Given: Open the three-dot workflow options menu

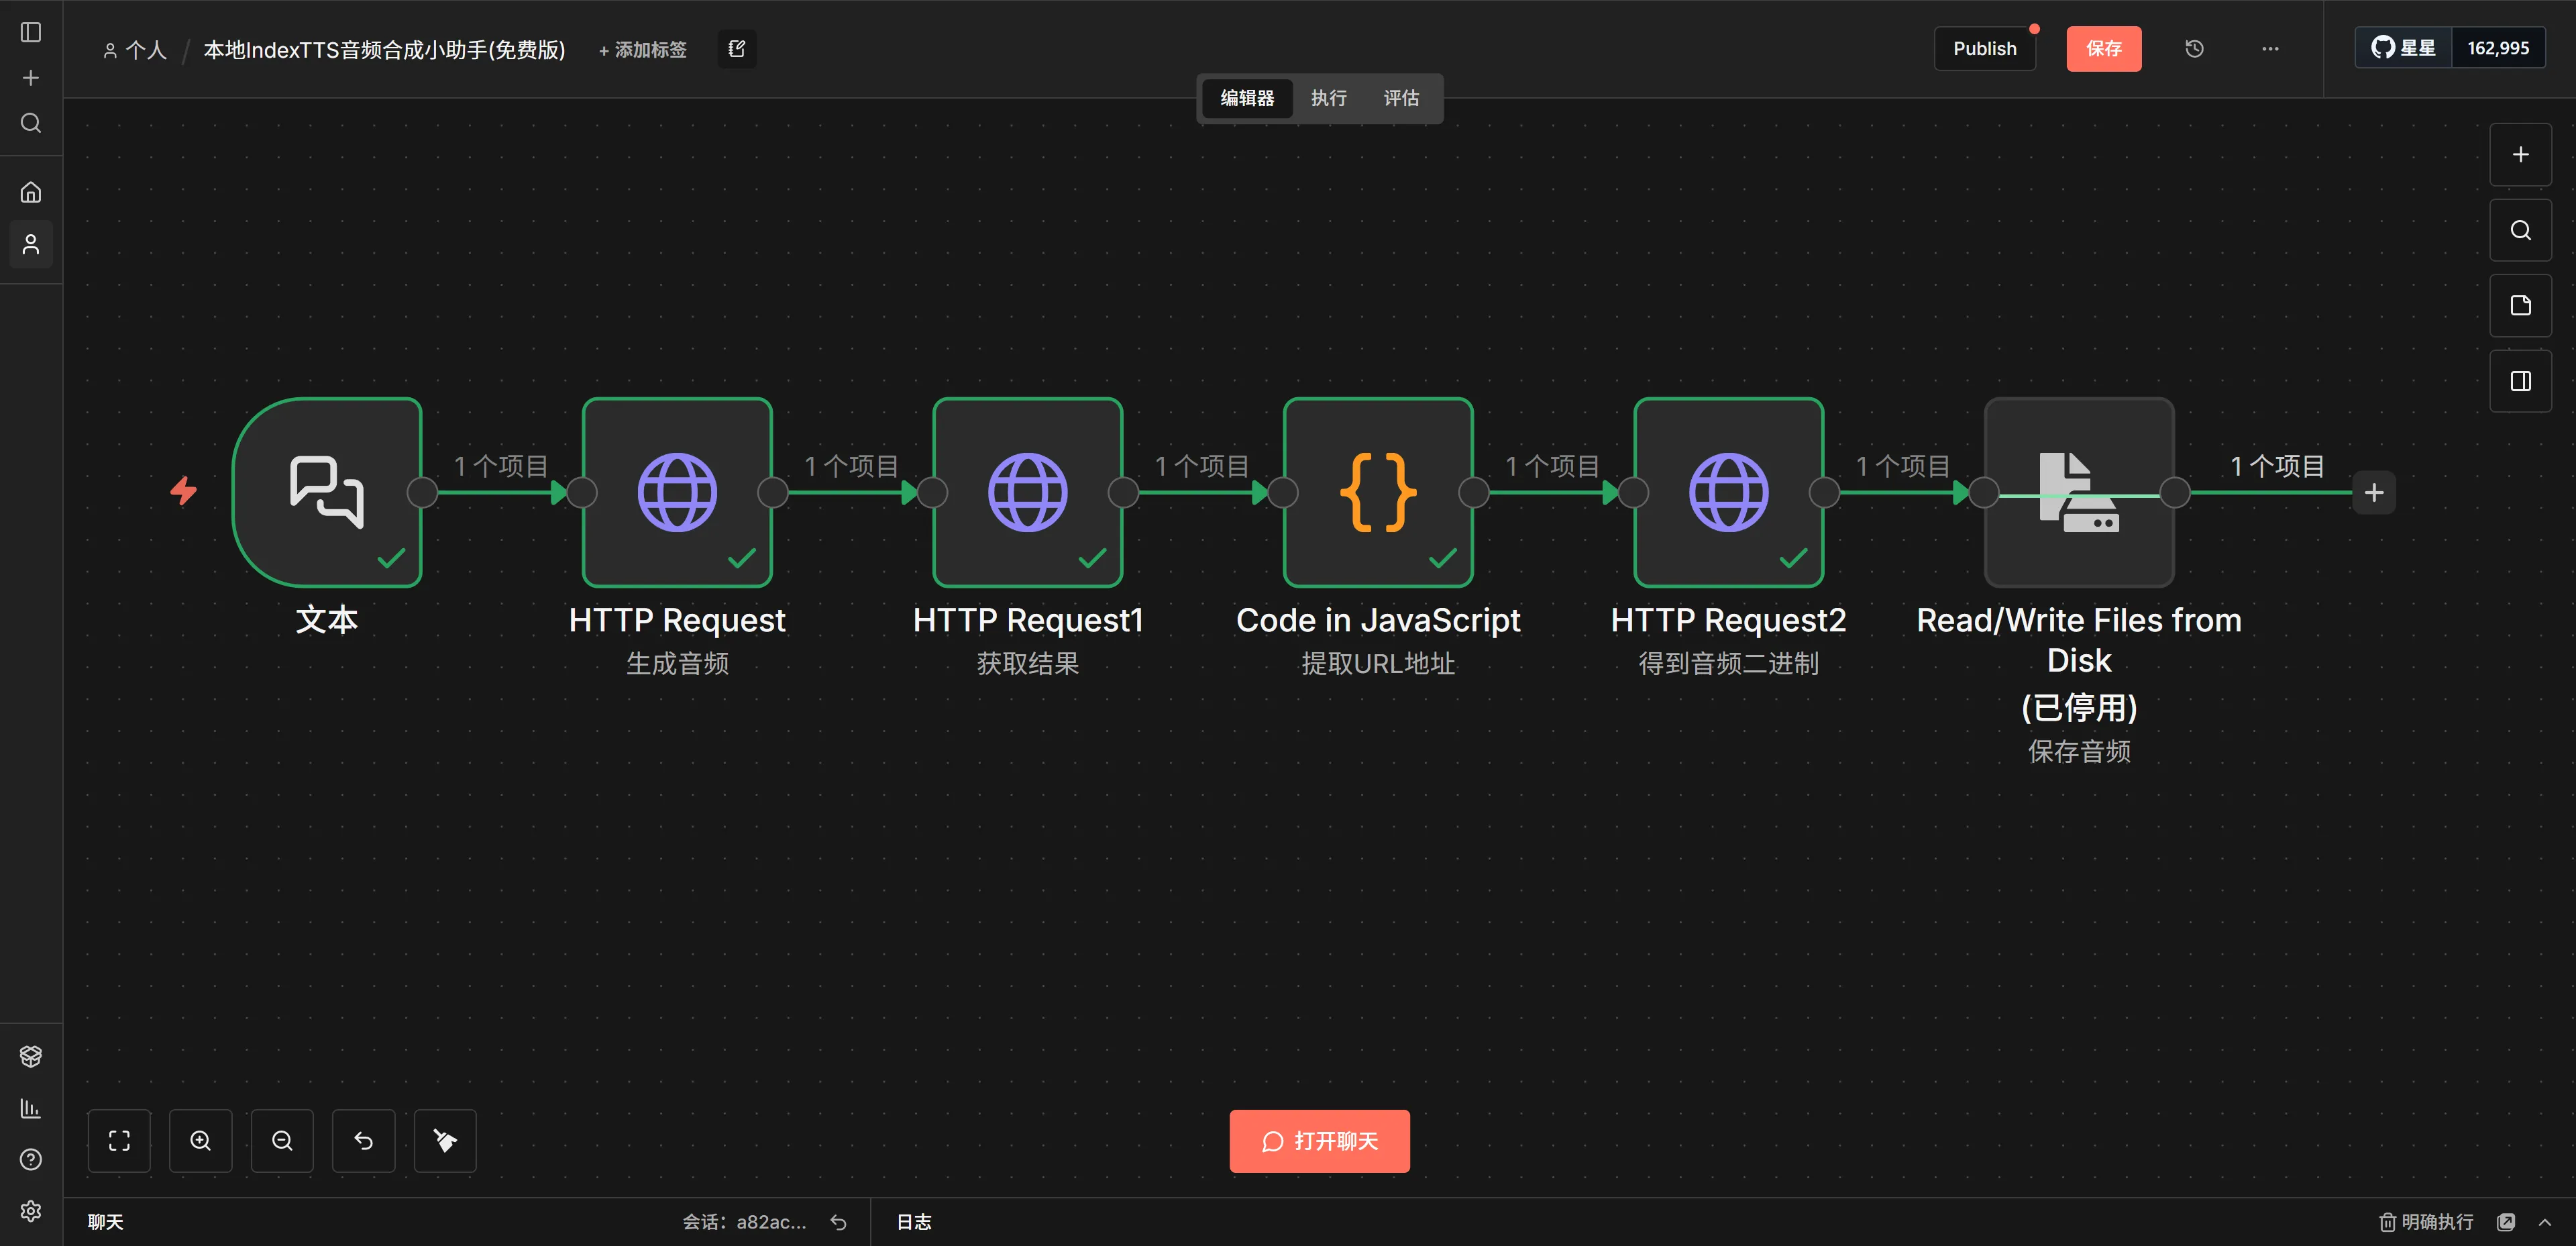Looking at the screenshot, I should pos(2270,49).
